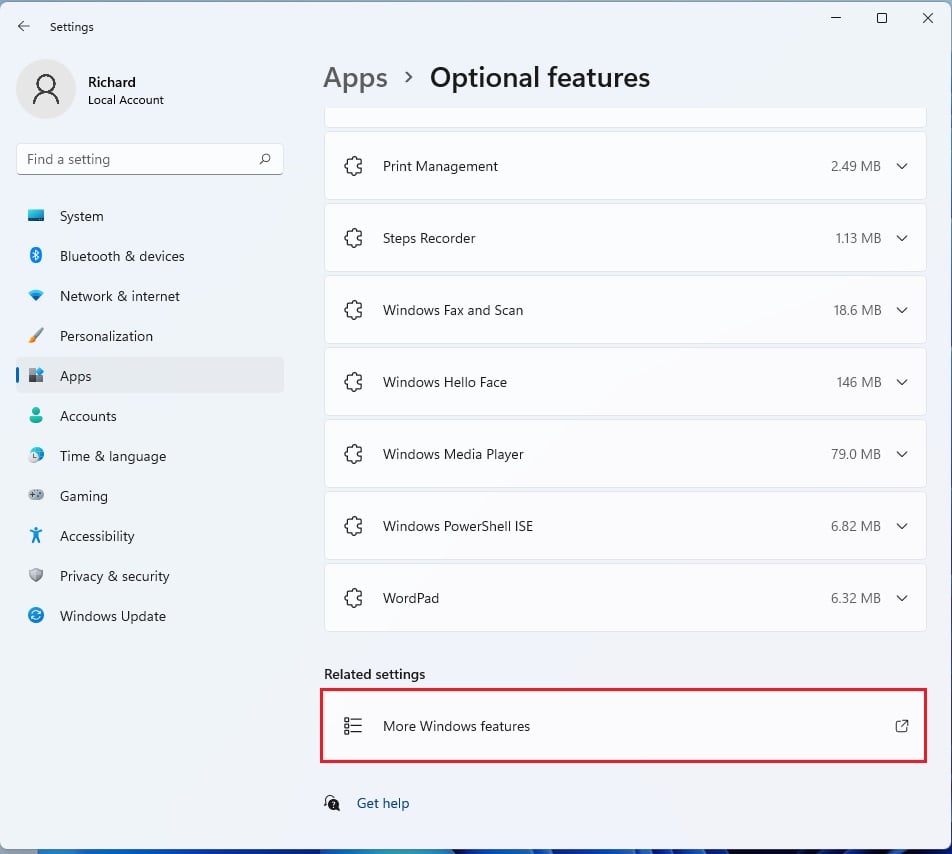Expand the Print Management chevron

click(902, 166)
